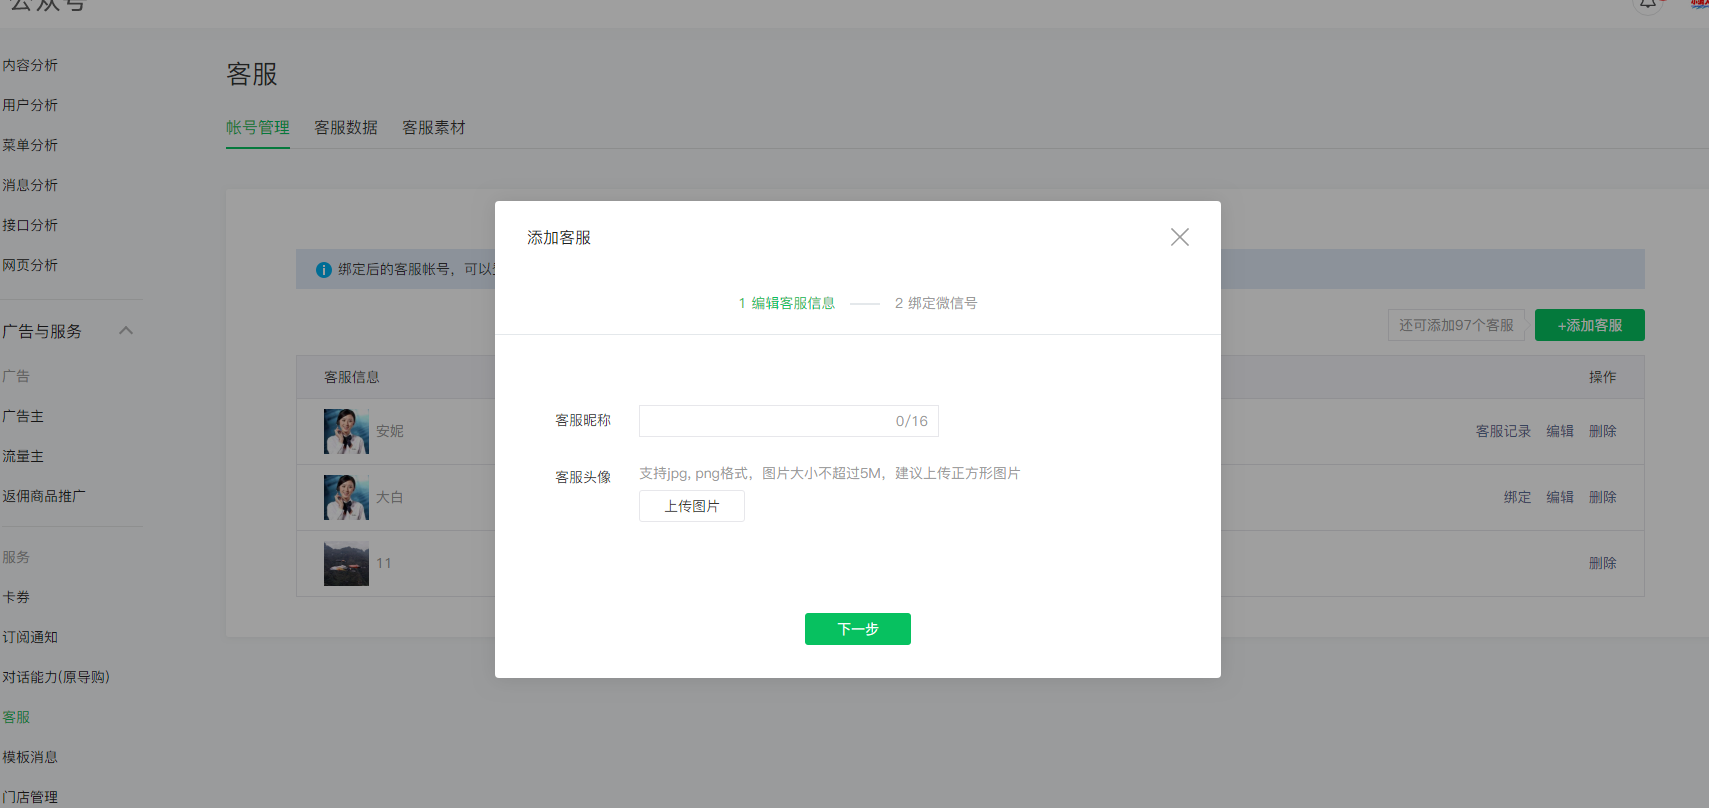This screenshot has height=808, width=1709.
Task: Collapse the 广告与服务 section chevron
Action: [126, 331]
